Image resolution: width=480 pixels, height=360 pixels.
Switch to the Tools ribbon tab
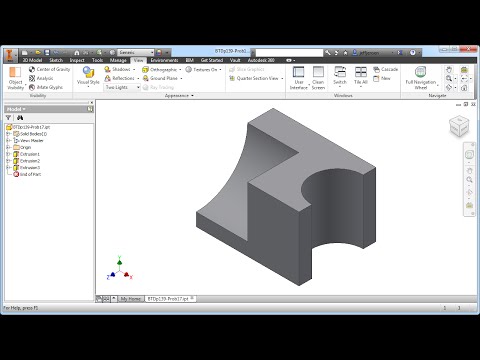97,60
